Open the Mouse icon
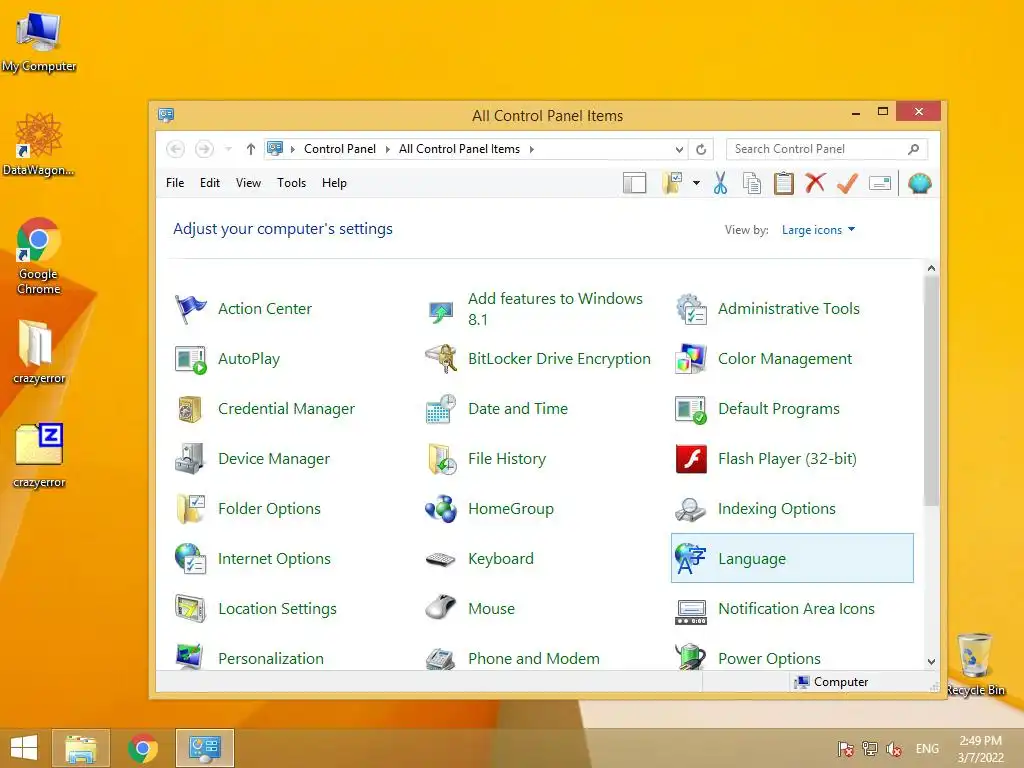The height and width of the screenshot is (768, 1024). click(x=441, y=608)
